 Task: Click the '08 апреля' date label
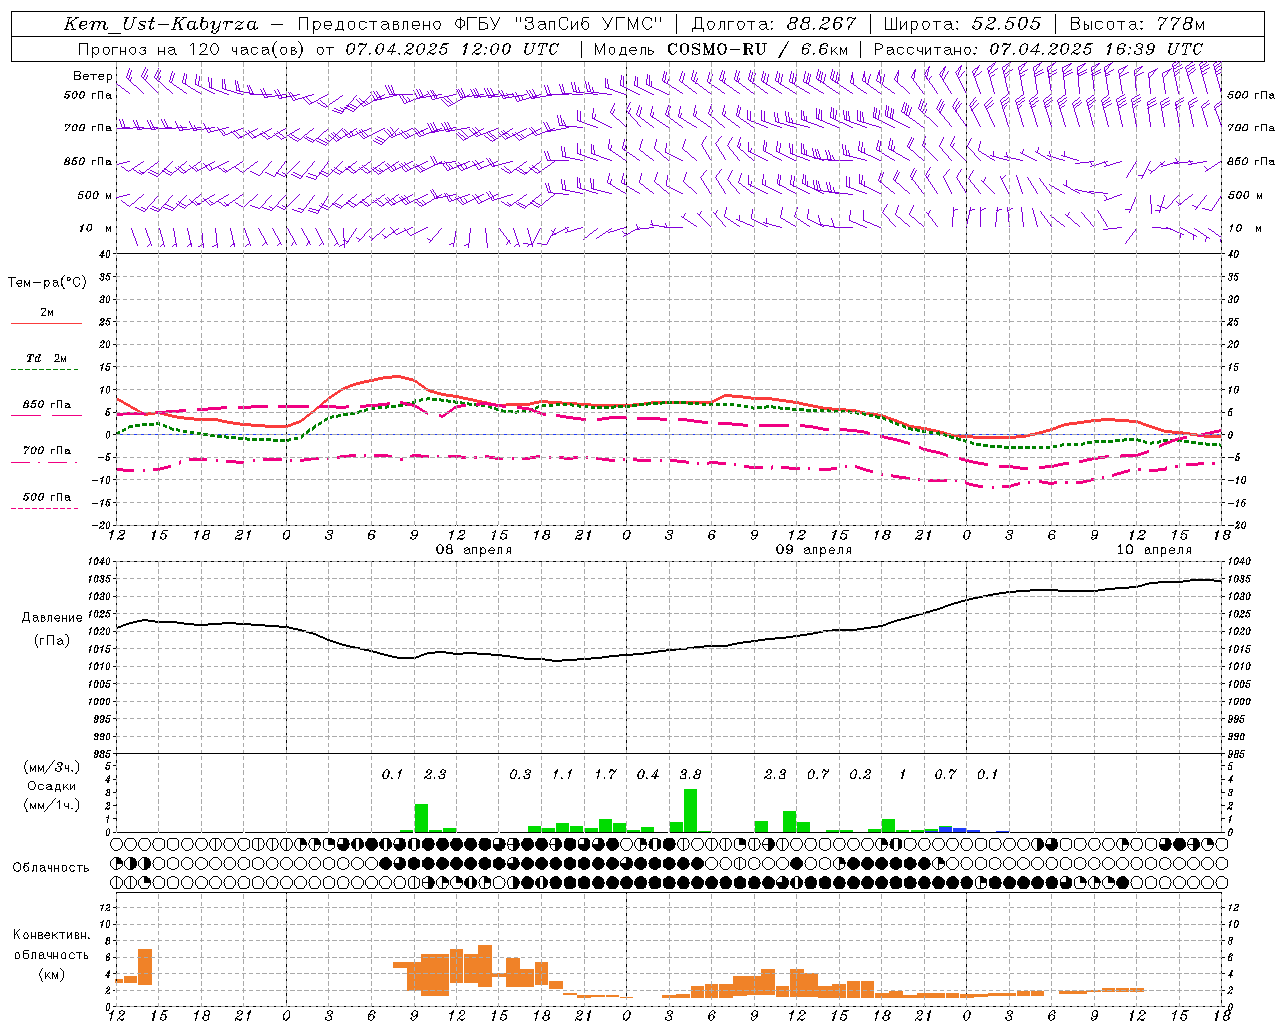474,550
